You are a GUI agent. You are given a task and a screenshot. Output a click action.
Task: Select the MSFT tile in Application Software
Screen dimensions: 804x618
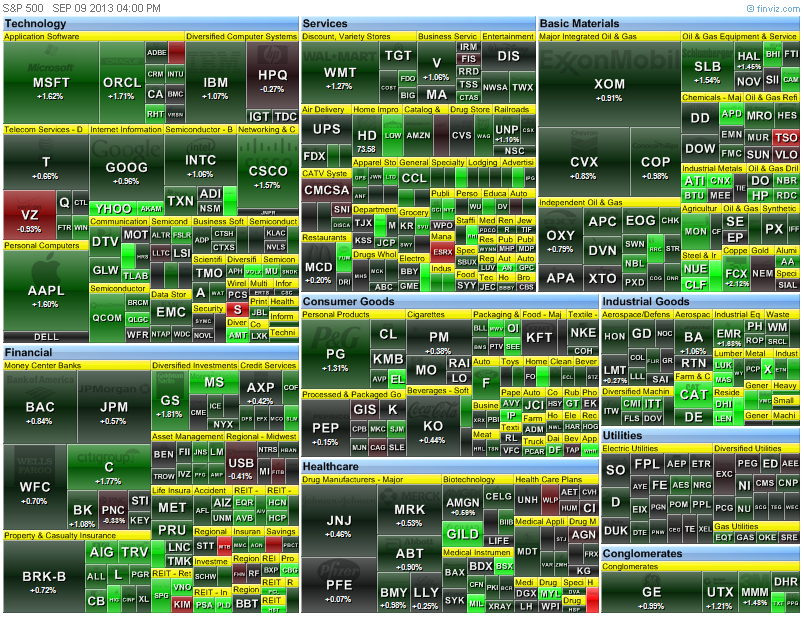coord(51,83)
